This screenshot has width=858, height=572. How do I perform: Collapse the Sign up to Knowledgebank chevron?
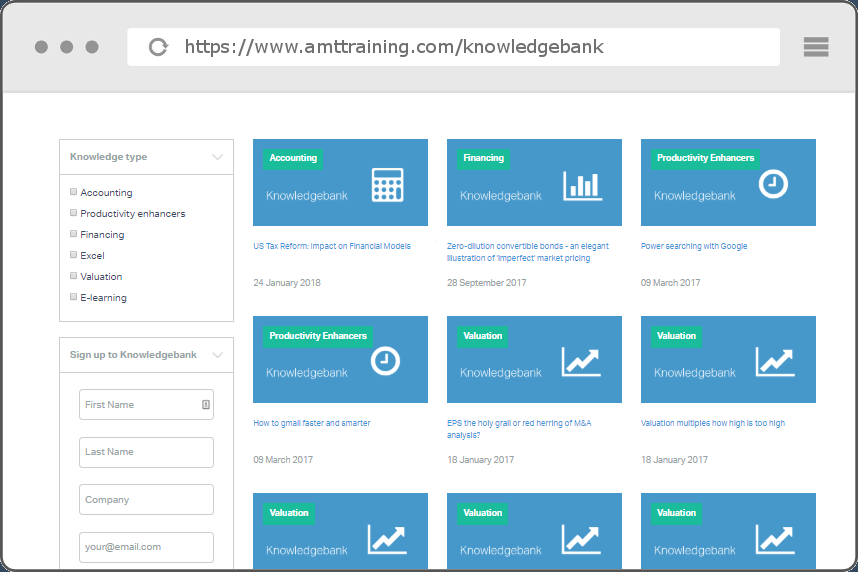pyautogui.click(x=217, y=355)
